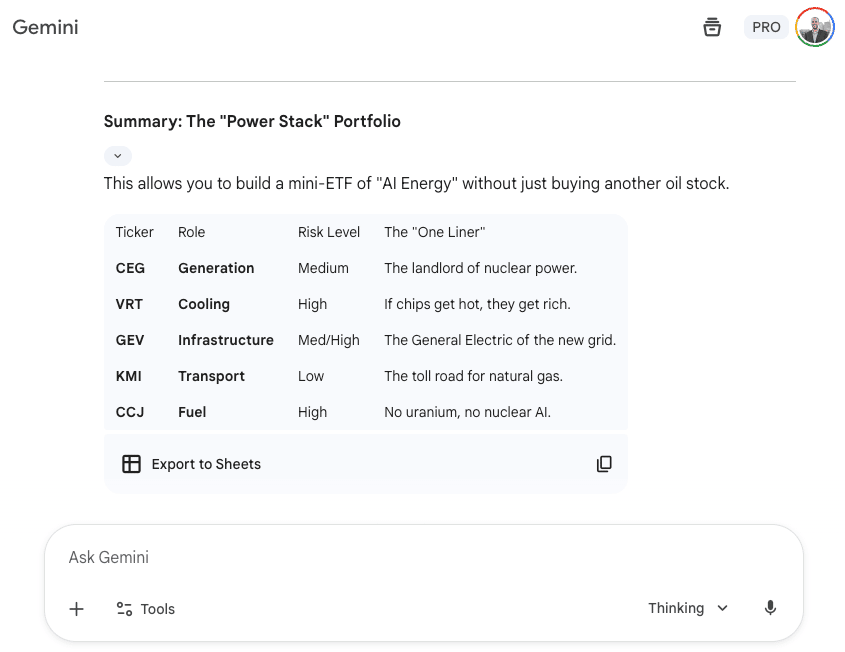Open the Gems stack icon in header
The height and width of the screenshot is (652, 845).
pos(712,28)
